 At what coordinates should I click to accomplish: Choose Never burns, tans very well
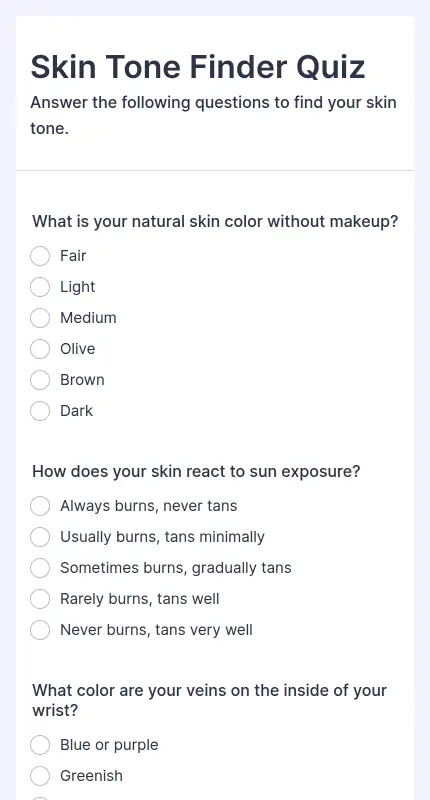pos(40,630)
